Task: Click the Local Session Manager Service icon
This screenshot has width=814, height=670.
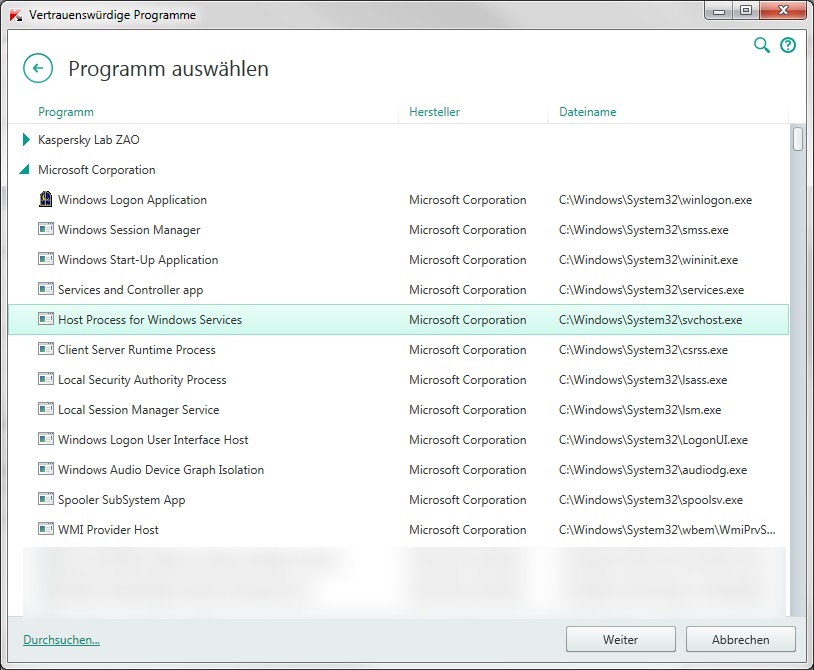Action: [46, 409]
